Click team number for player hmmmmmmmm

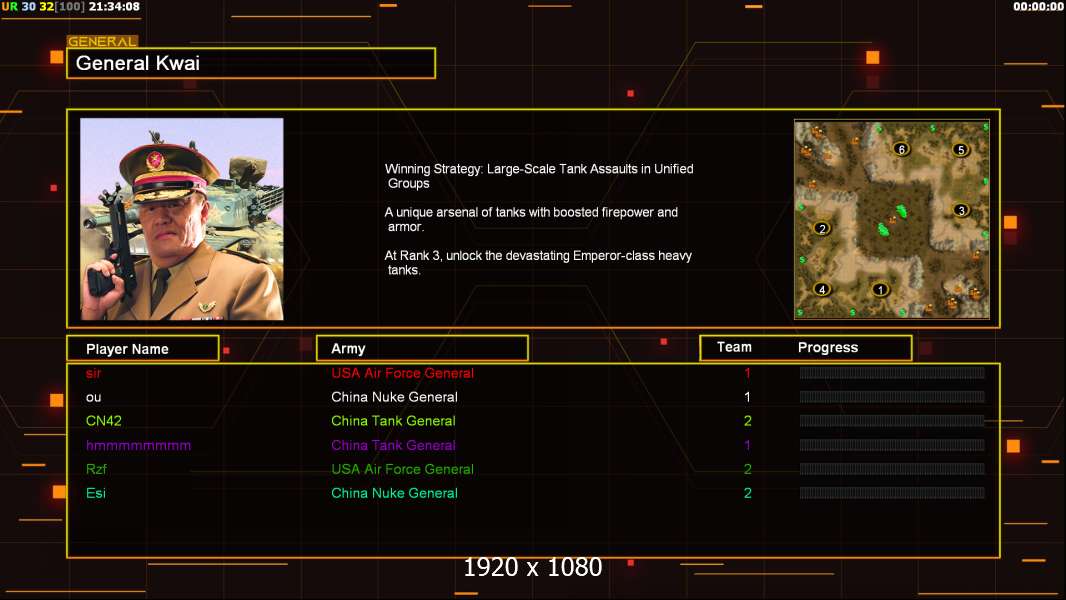(747, 445)
